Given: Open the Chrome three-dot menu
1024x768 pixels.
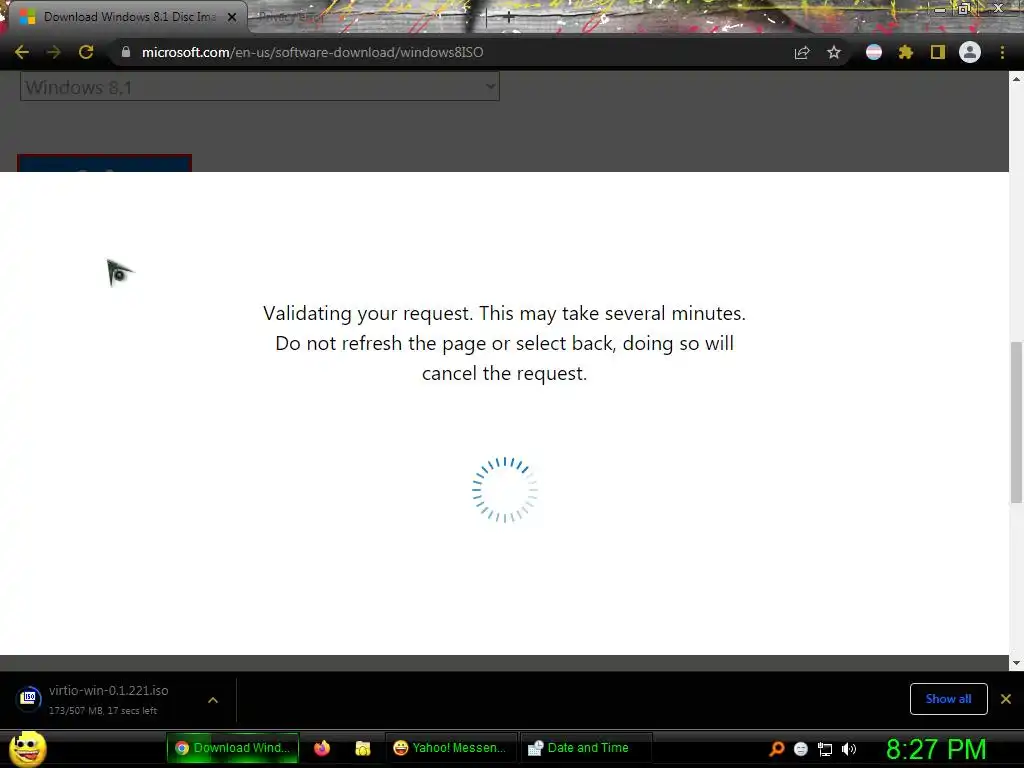Looking at the screenshot, I should click(1002, 52).
